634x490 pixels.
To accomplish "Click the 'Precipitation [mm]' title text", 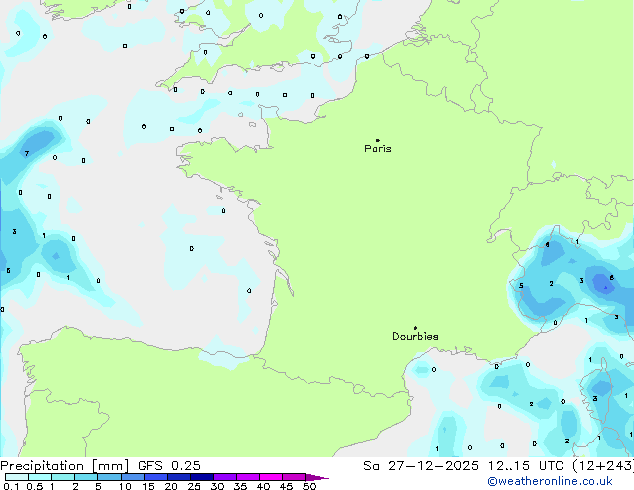I will point(65,466).
